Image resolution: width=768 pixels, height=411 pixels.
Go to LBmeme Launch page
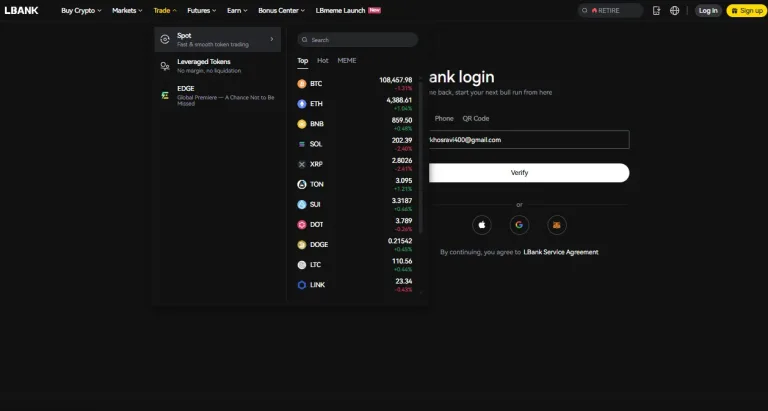click(348, 10)
